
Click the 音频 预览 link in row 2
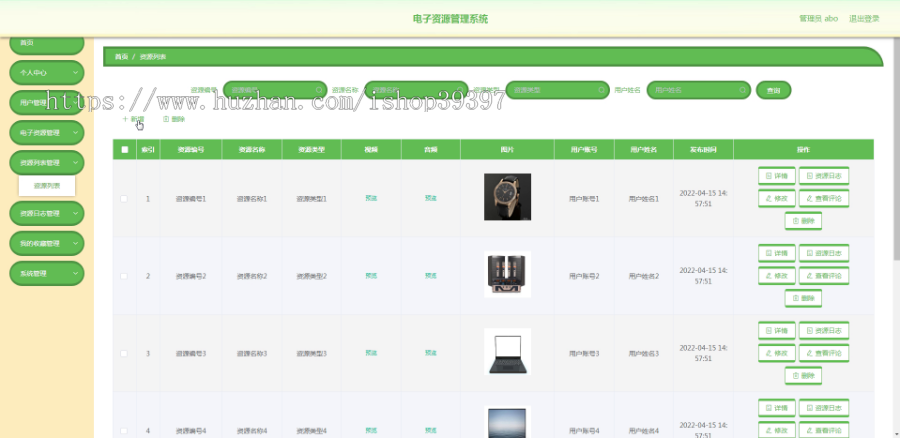tap(430, 276)
